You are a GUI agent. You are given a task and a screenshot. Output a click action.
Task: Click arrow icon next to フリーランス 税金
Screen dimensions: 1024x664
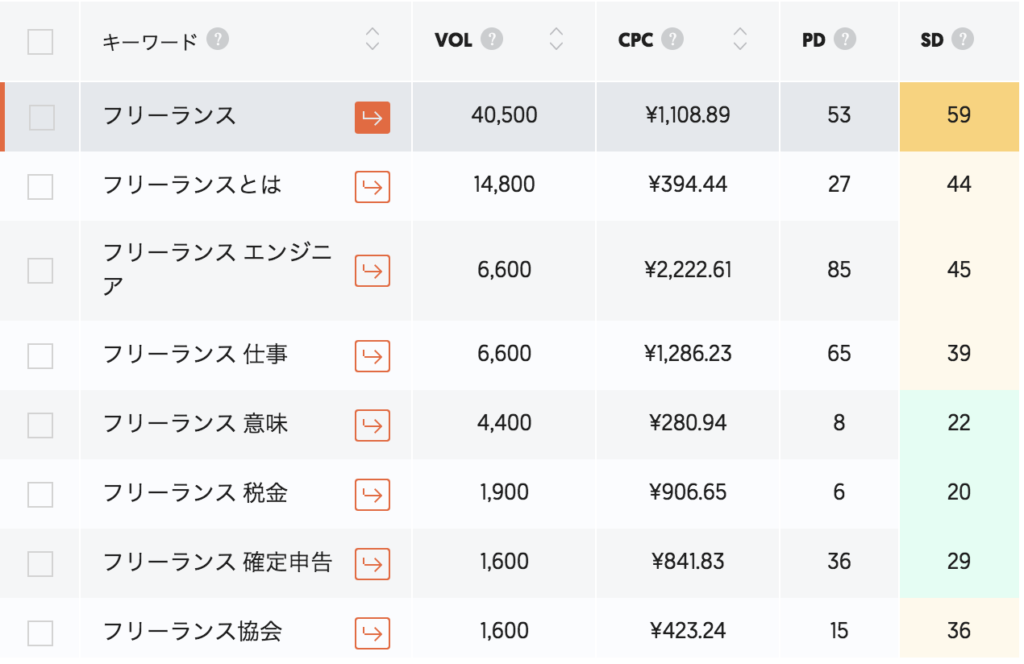(x=372, y=494)
